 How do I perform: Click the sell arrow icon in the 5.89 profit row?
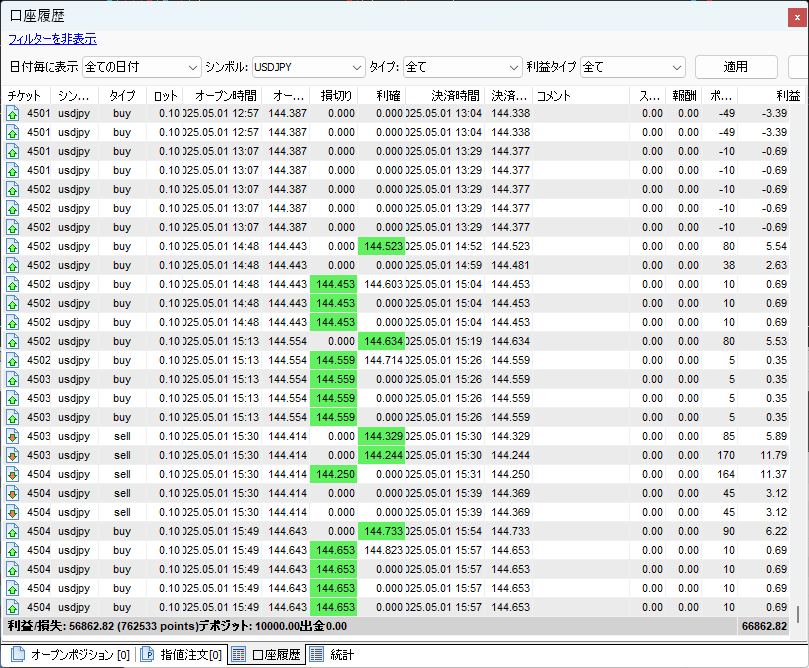12,436
